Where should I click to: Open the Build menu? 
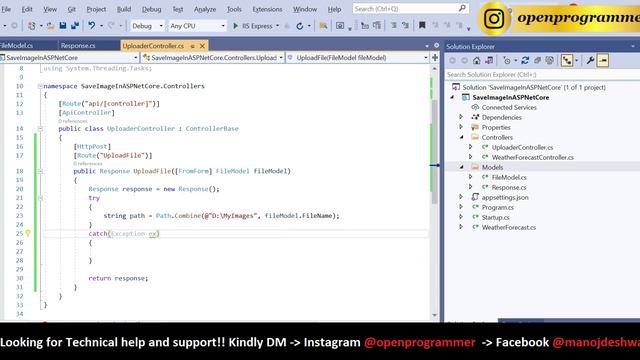pos(124,9)
